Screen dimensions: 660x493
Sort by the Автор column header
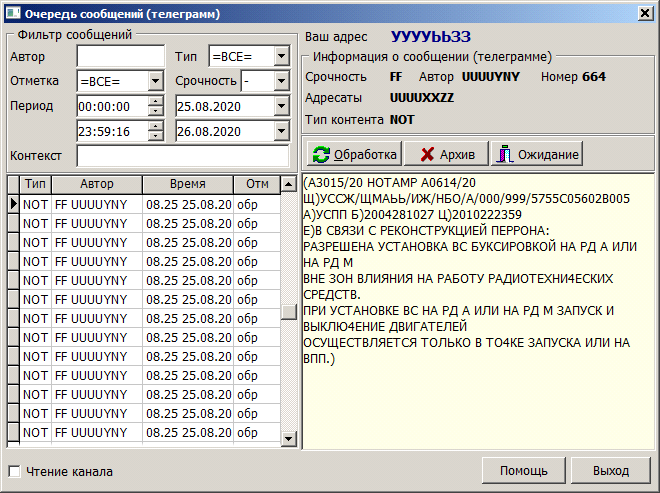(x=96, y=185)
